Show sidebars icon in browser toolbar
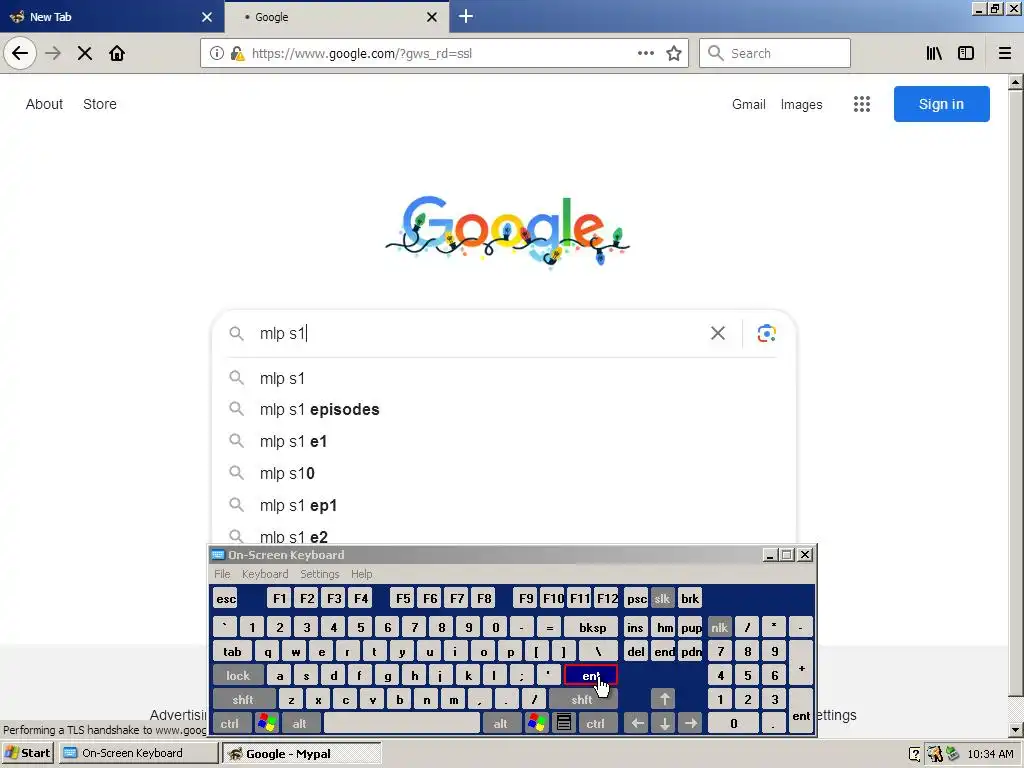The width and height of the screenshot is (1024, 768). click(x=966, y=54)
